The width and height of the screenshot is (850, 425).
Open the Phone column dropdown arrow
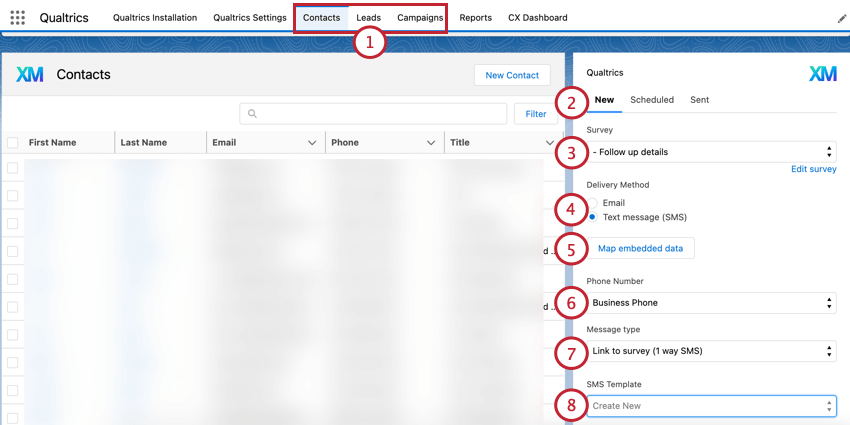coord(432,143)
